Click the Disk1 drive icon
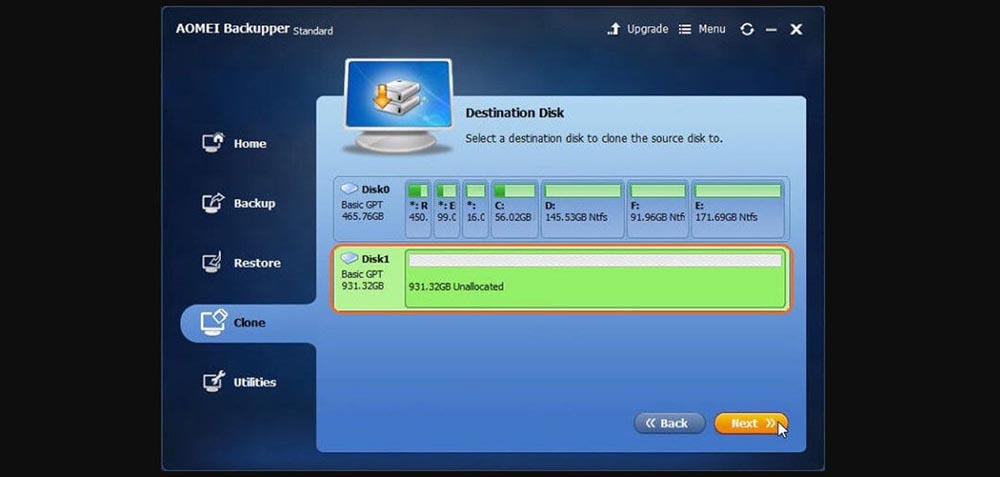The image size is (1000, 477). tap(350, 258)
